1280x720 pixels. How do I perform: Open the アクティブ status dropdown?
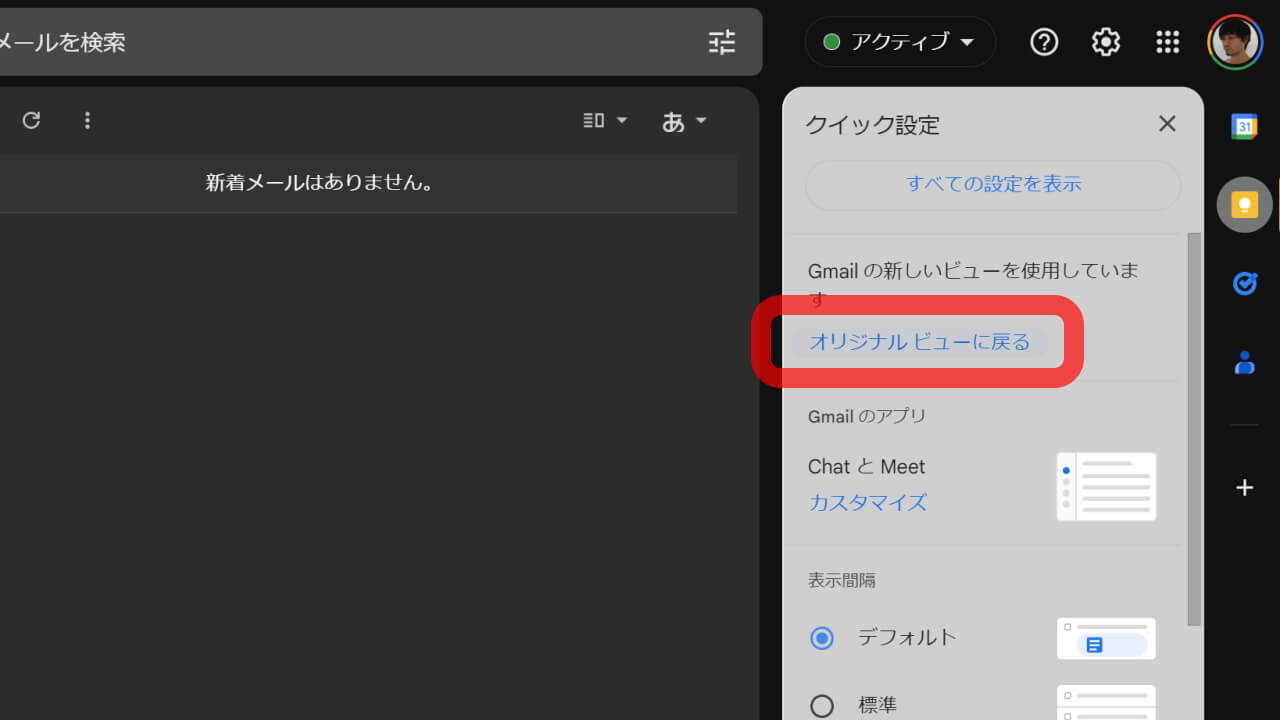coord(899,42)
